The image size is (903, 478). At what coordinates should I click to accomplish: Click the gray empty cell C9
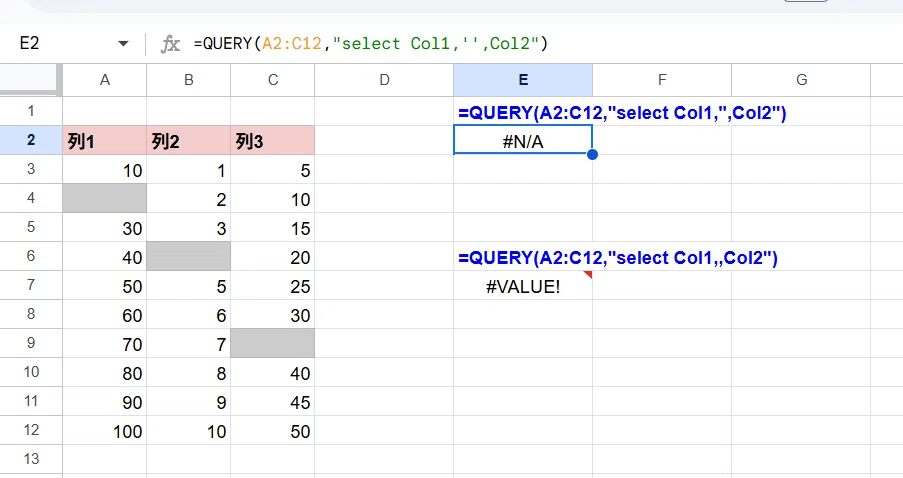click(273, 343)
